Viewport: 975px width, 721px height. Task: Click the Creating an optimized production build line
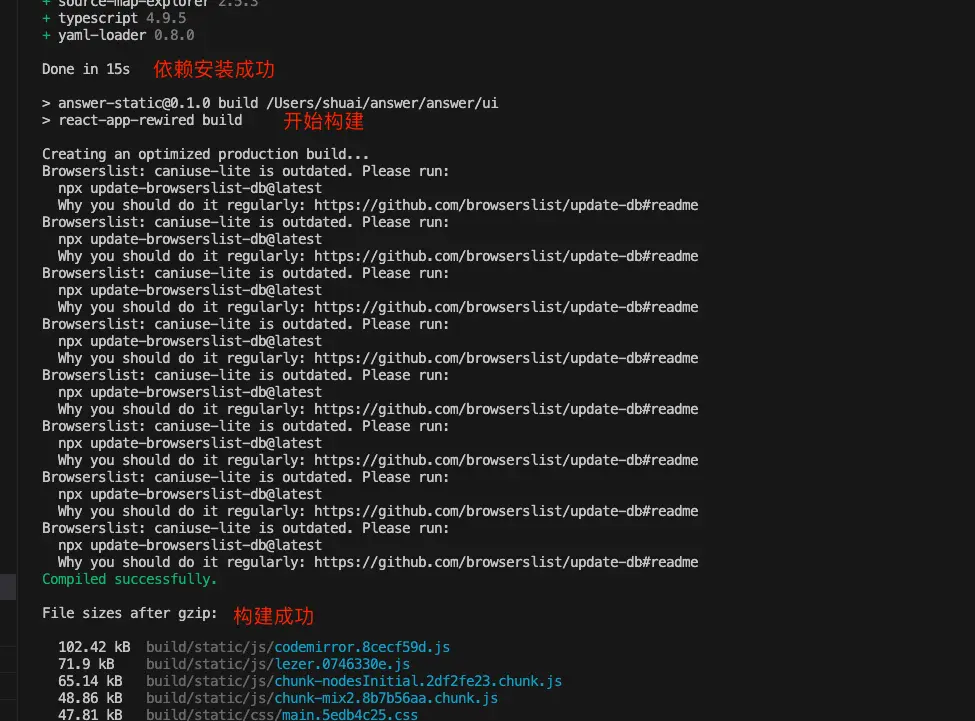click(205, 154)
